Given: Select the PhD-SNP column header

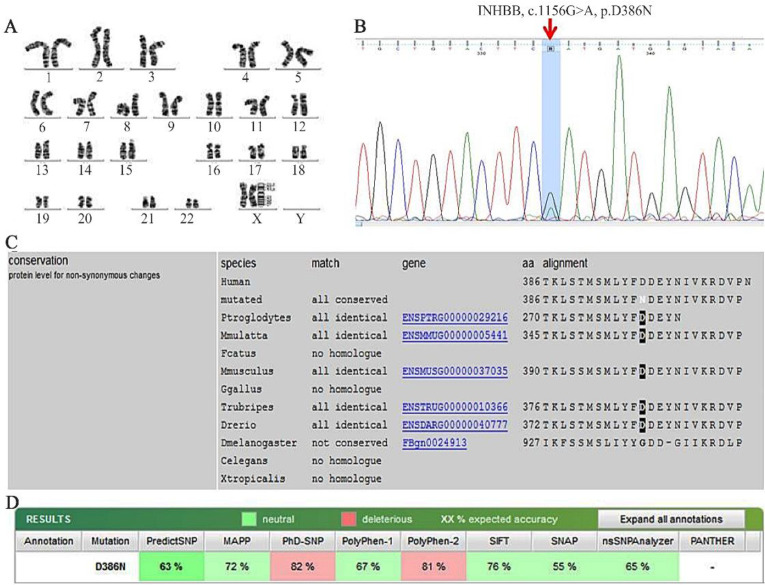Looking at the screenshot, I should (x=302, y=541).
